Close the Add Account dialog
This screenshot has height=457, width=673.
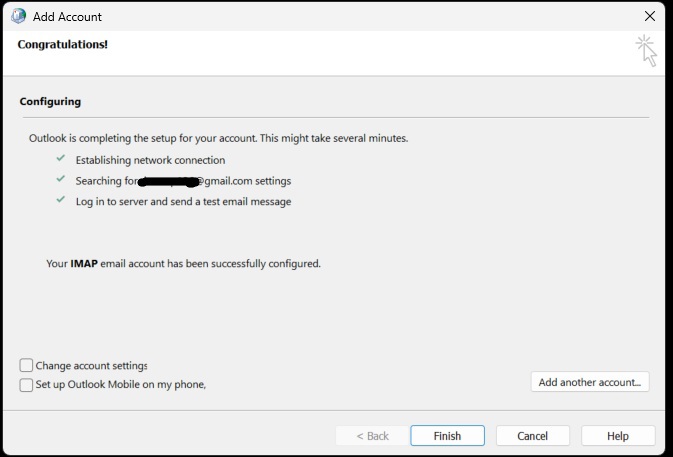click(650, 16)
